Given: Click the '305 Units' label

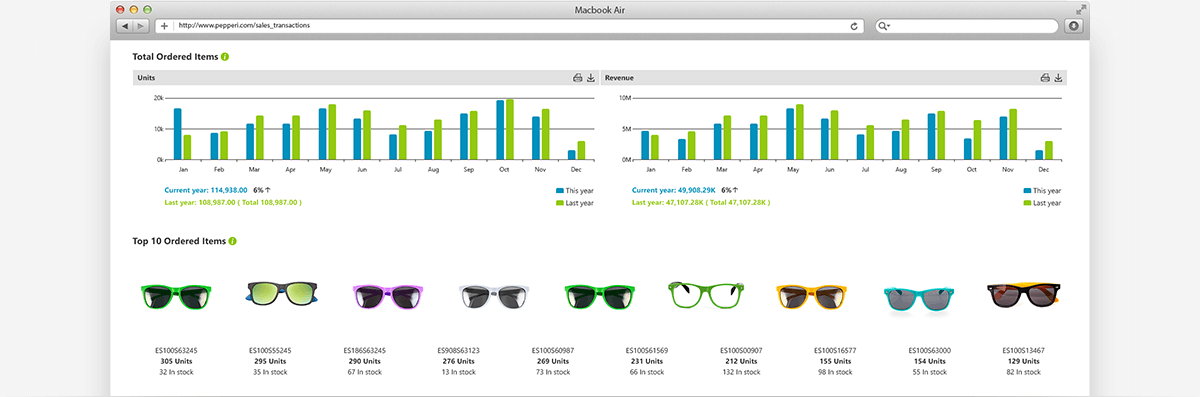Looking at the screenshot, I should tap(175, 361).
